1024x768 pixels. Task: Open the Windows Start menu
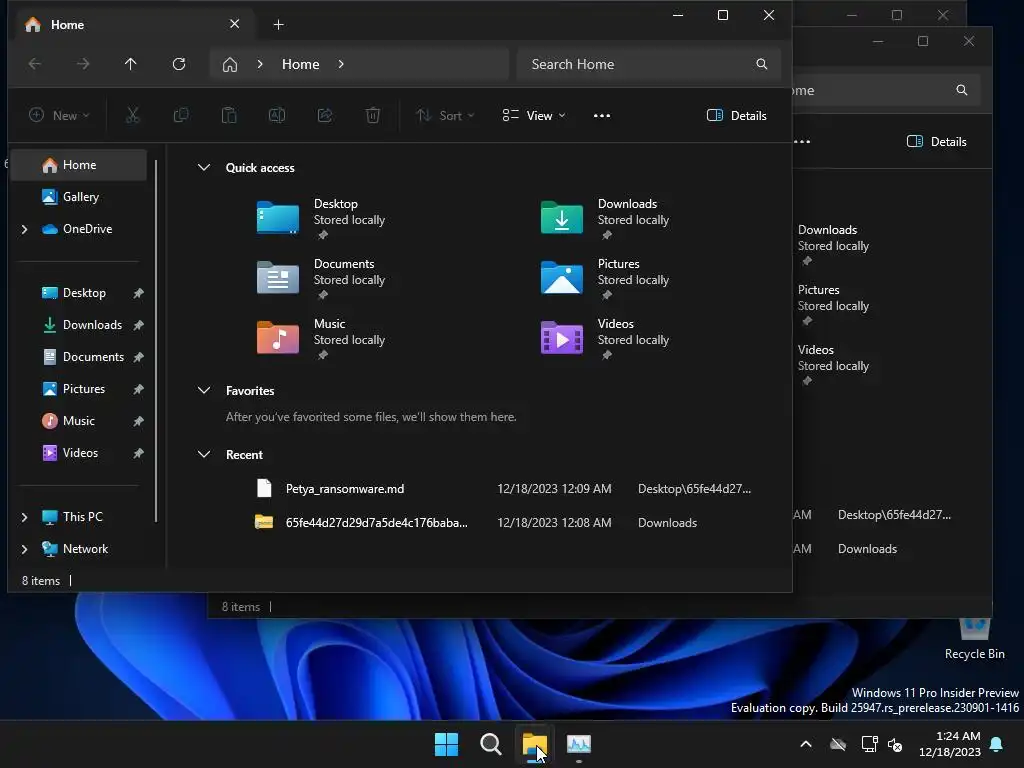447,744
